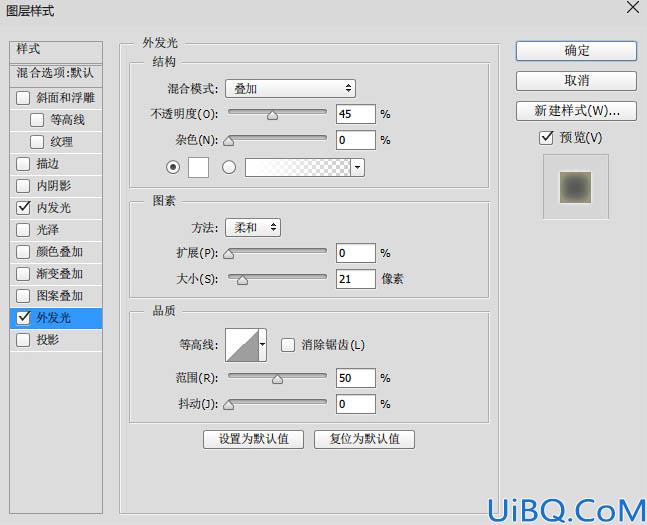This screenshot has width=647, height=525.
Task: Uncheck the 外发光 checkbox
Action: 23,317
